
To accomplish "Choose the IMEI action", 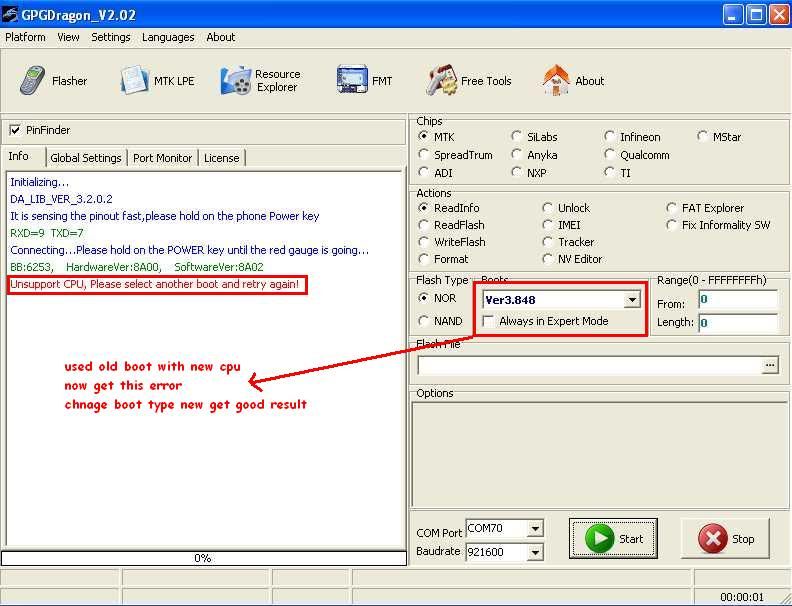I will [x=547, y=225].
